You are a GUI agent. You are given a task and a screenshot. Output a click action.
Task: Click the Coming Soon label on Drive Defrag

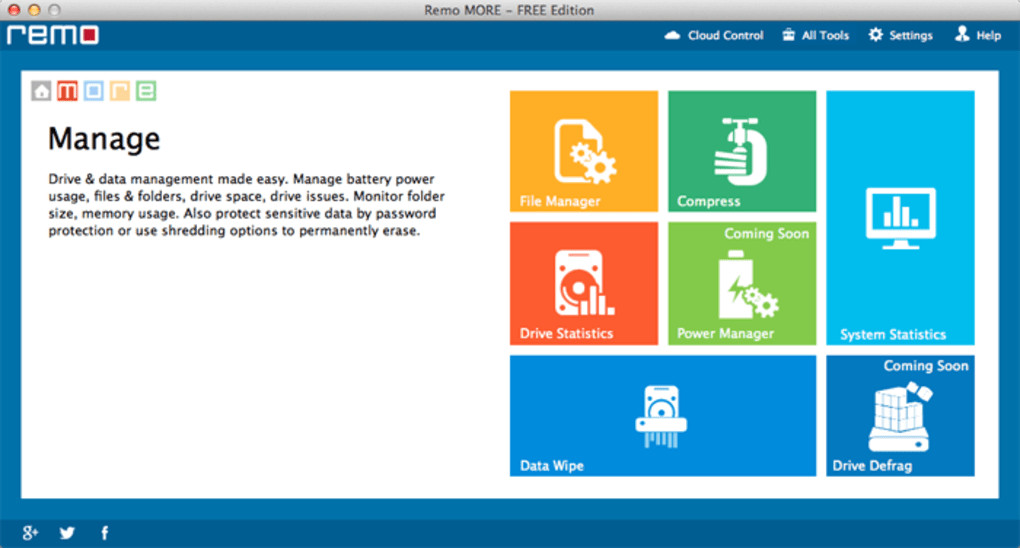926,366
